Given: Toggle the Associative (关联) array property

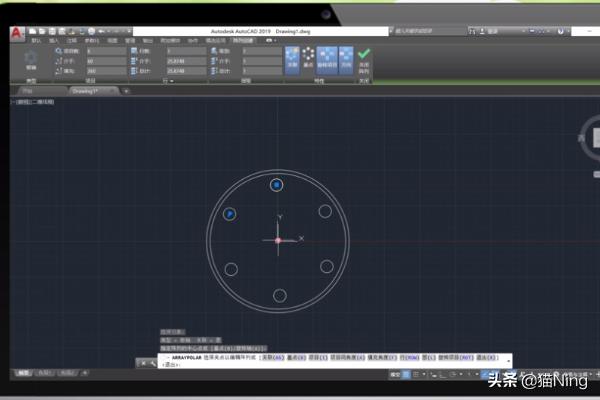Looking at the screenshot, I should coord(292,60).
